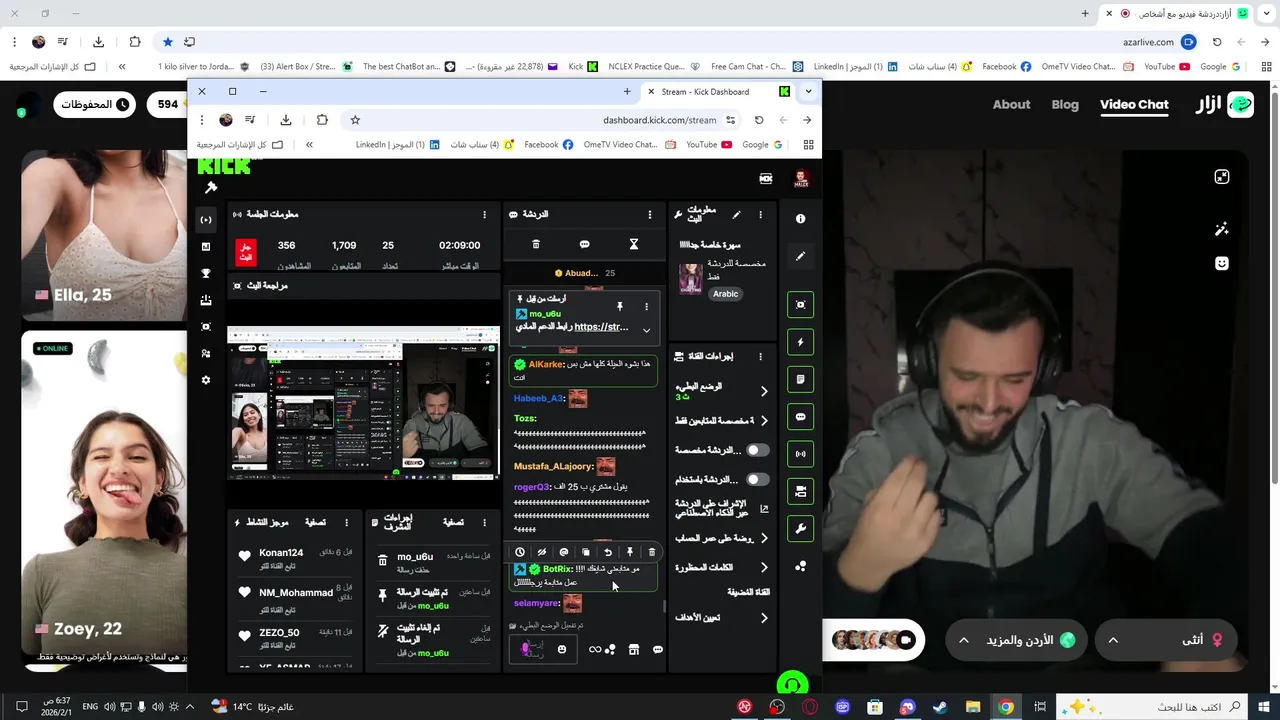Open the pinned message support link
Image resolution: width=1280 pixels, height=720 pixels.
pyautogui.click(x=601, y=327)
